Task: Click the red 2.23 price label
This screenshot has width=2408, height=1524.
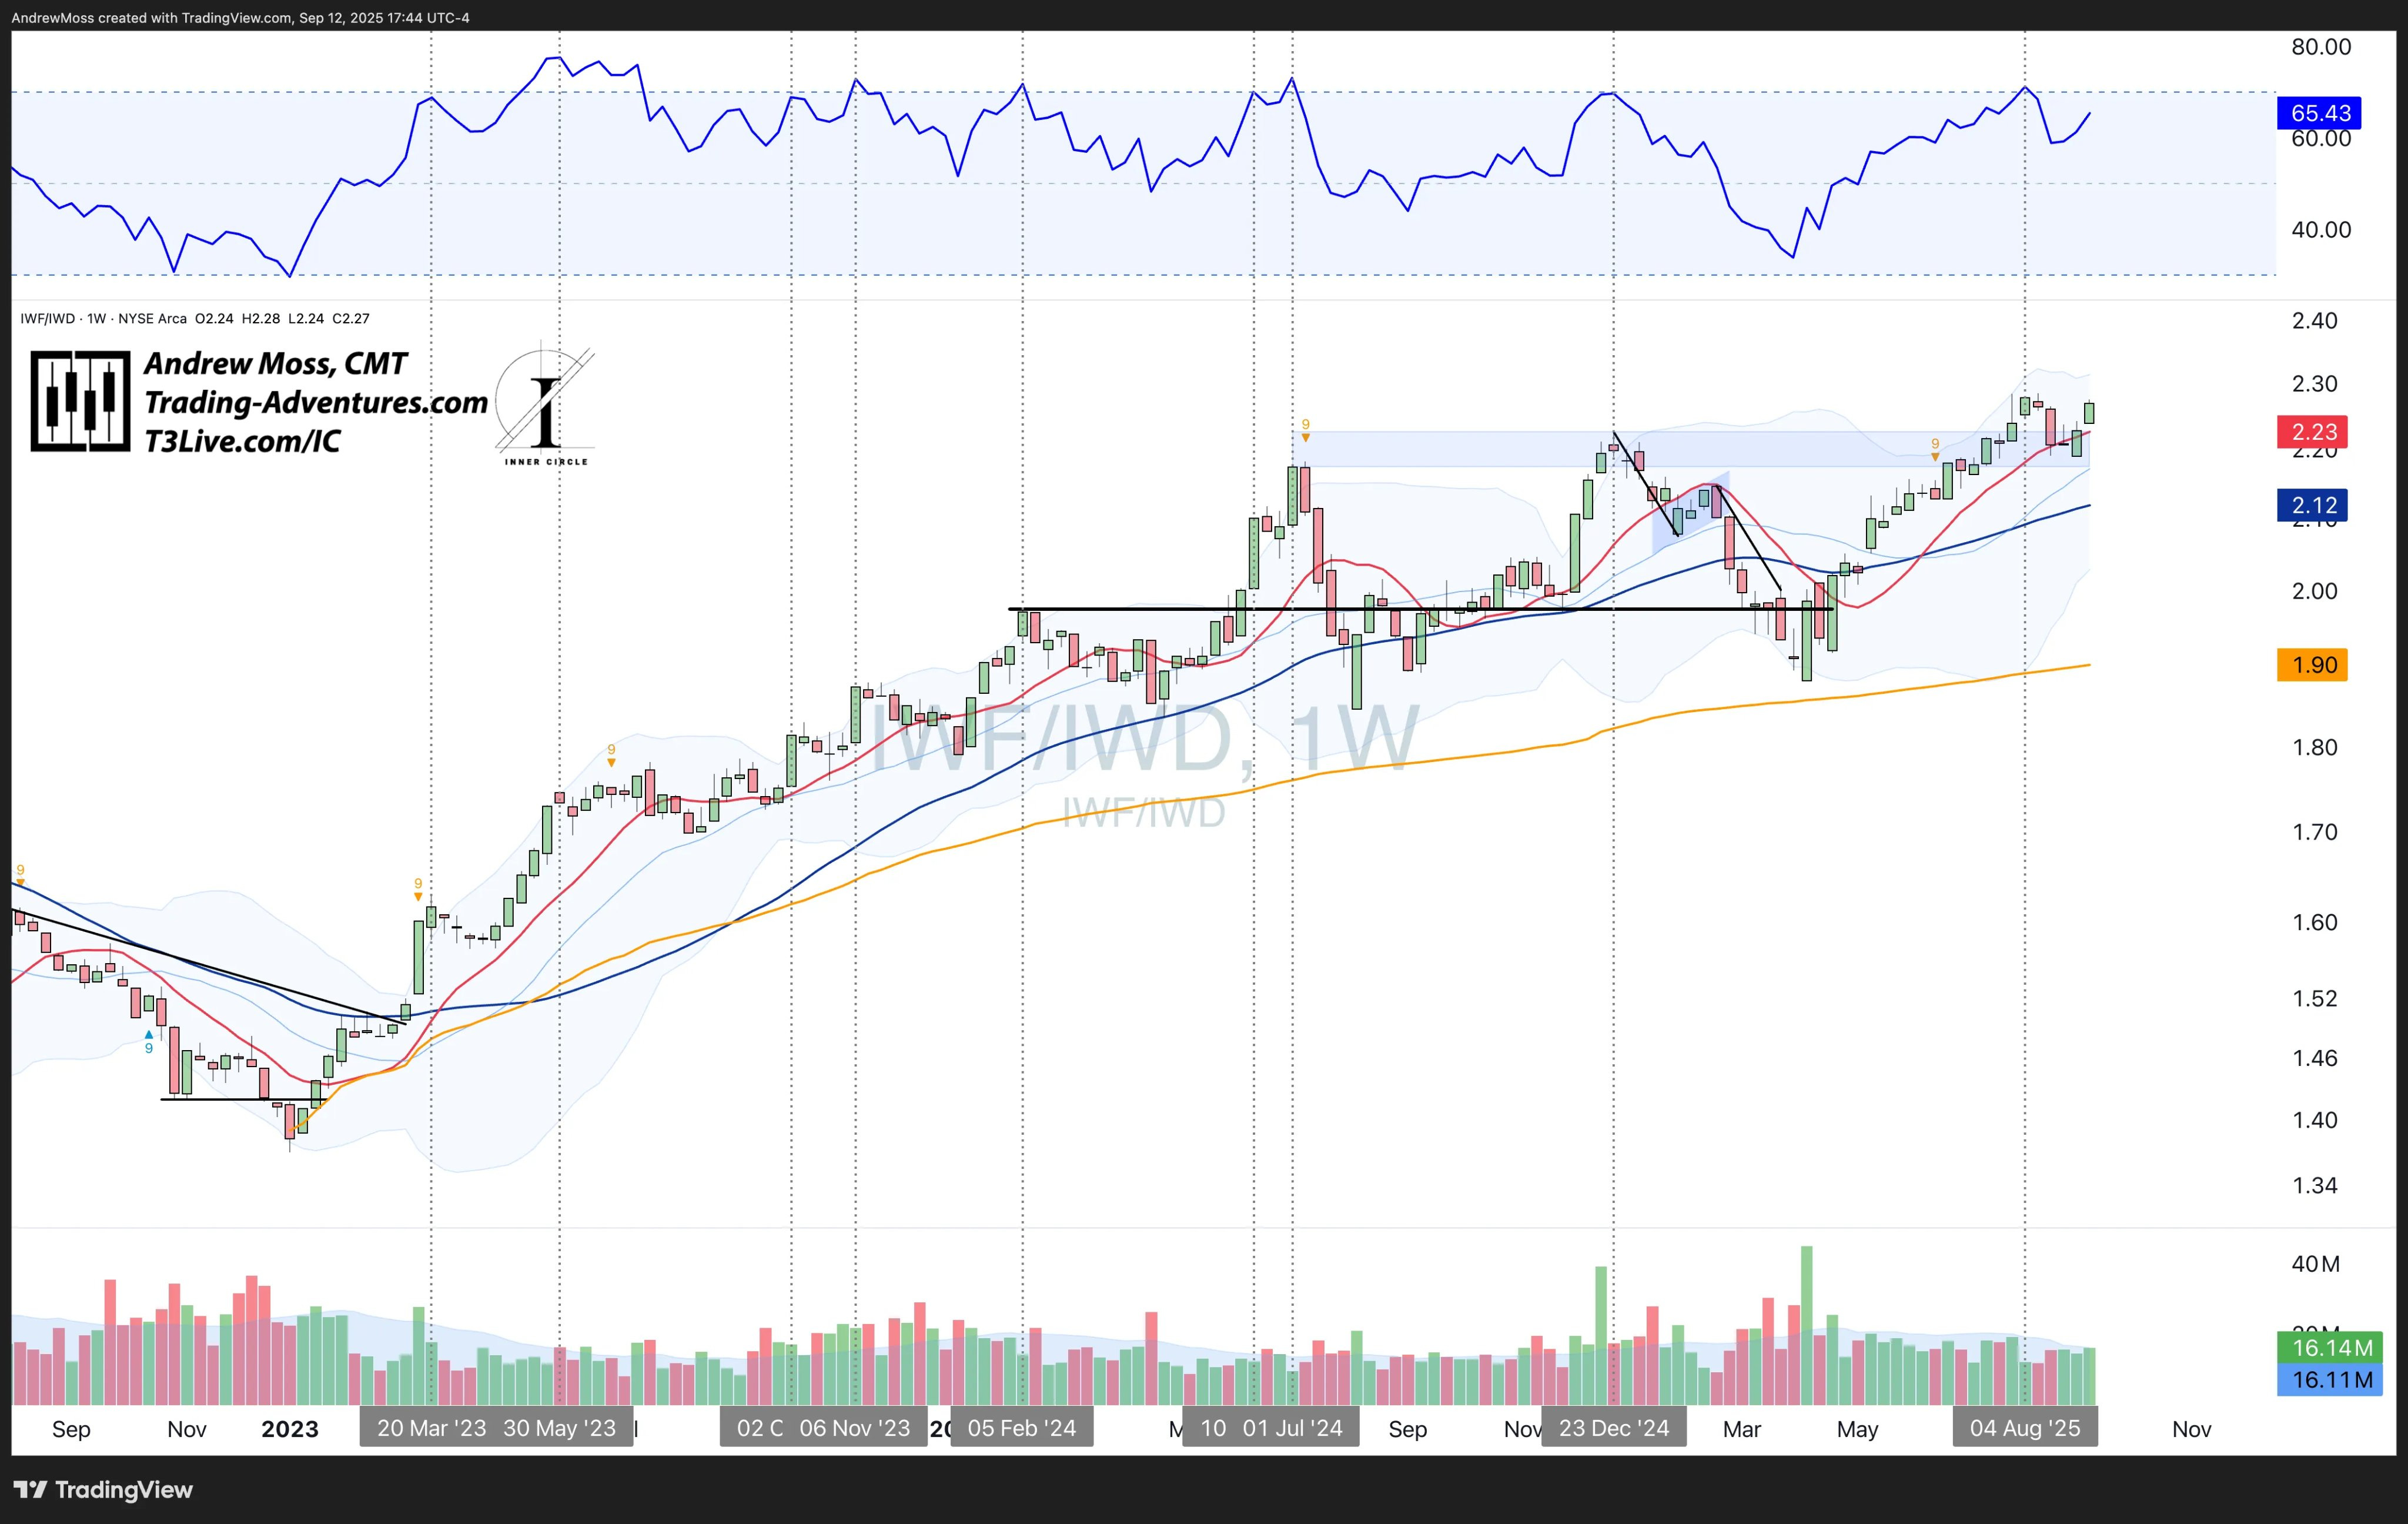Action: (2313, 432)
